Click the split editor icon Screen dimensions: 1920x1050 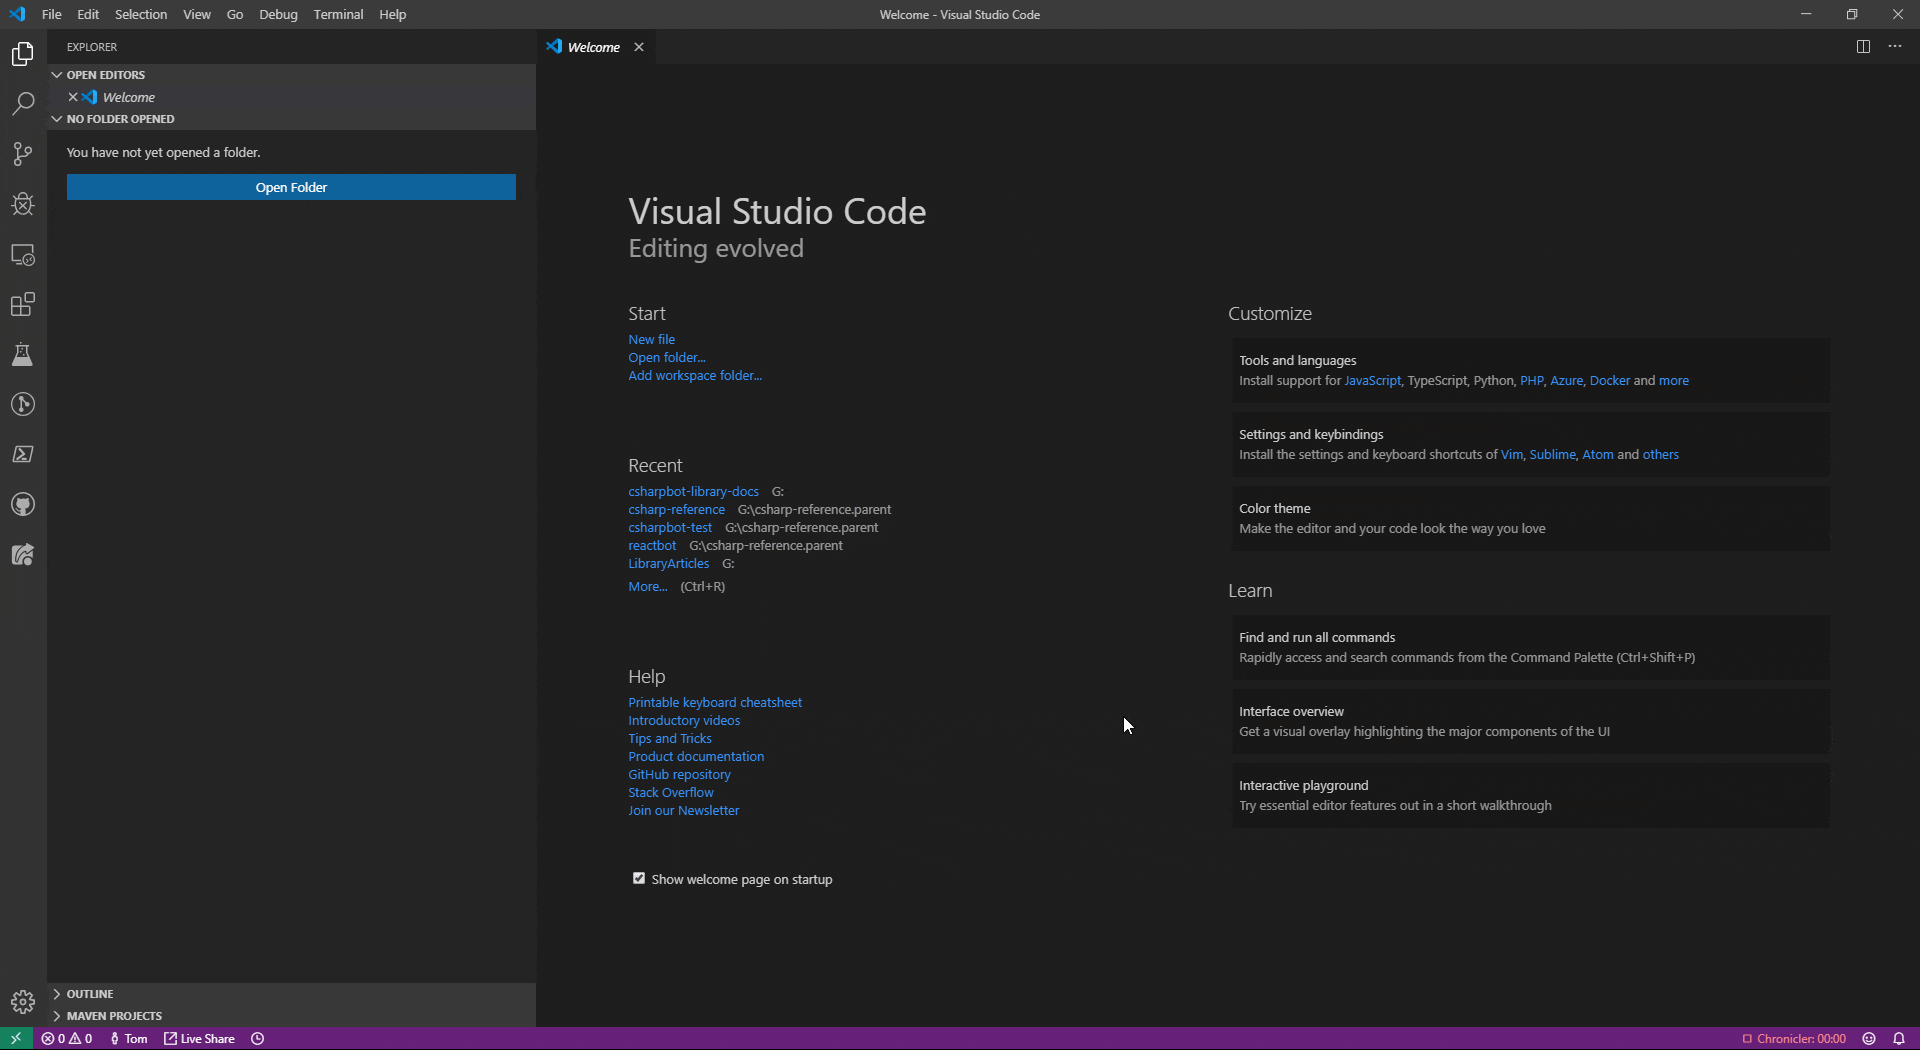1863,47
